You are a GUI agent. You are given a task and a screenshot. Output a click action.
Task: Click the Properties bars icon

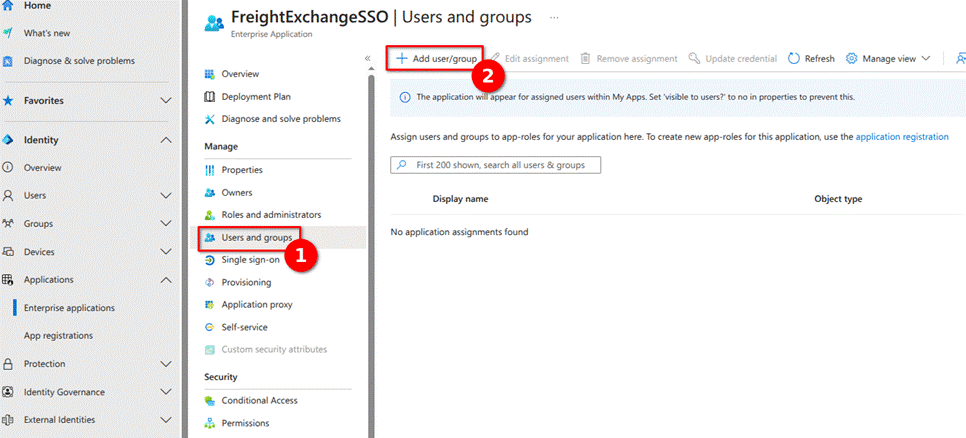coord(209,170)
